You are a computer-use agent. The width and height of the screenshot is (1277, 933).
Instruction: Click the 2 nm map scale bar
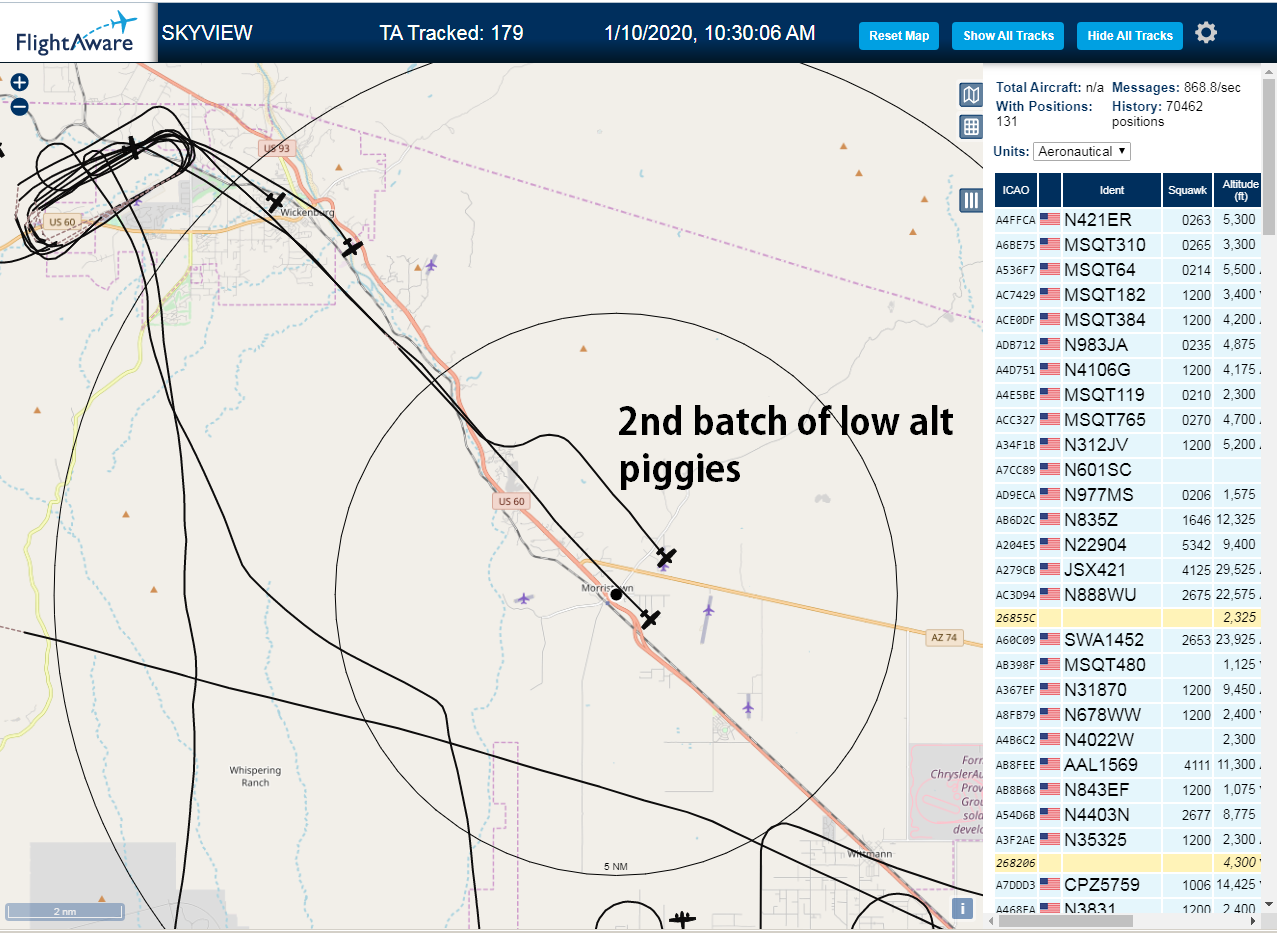(x=65, y=912)
